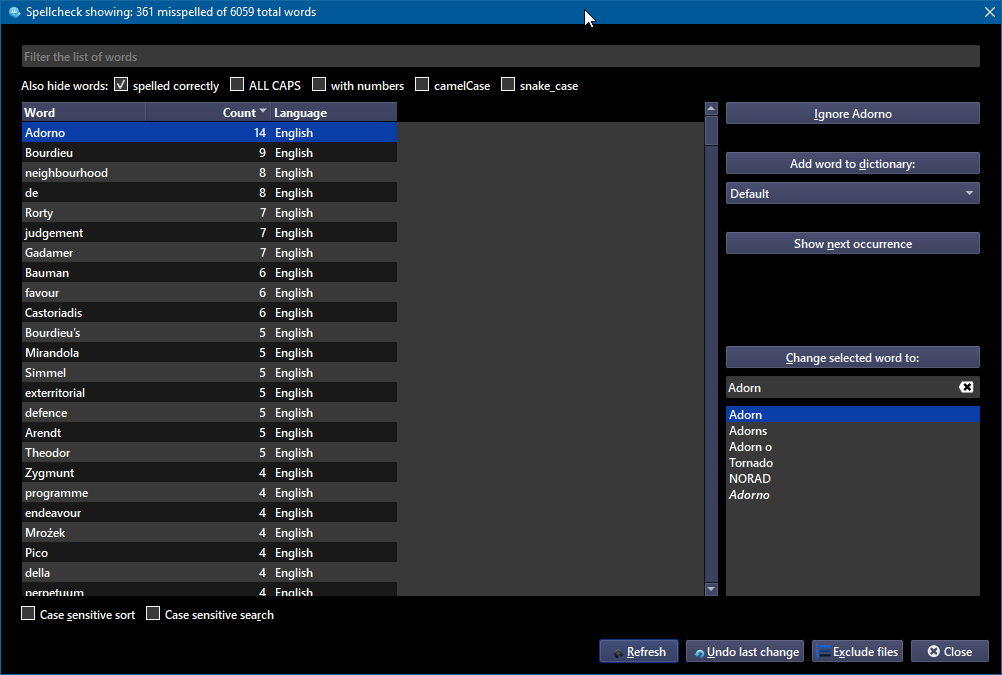Select the word Pico
The image size is (1002, 675).
(x=210, y=552)
